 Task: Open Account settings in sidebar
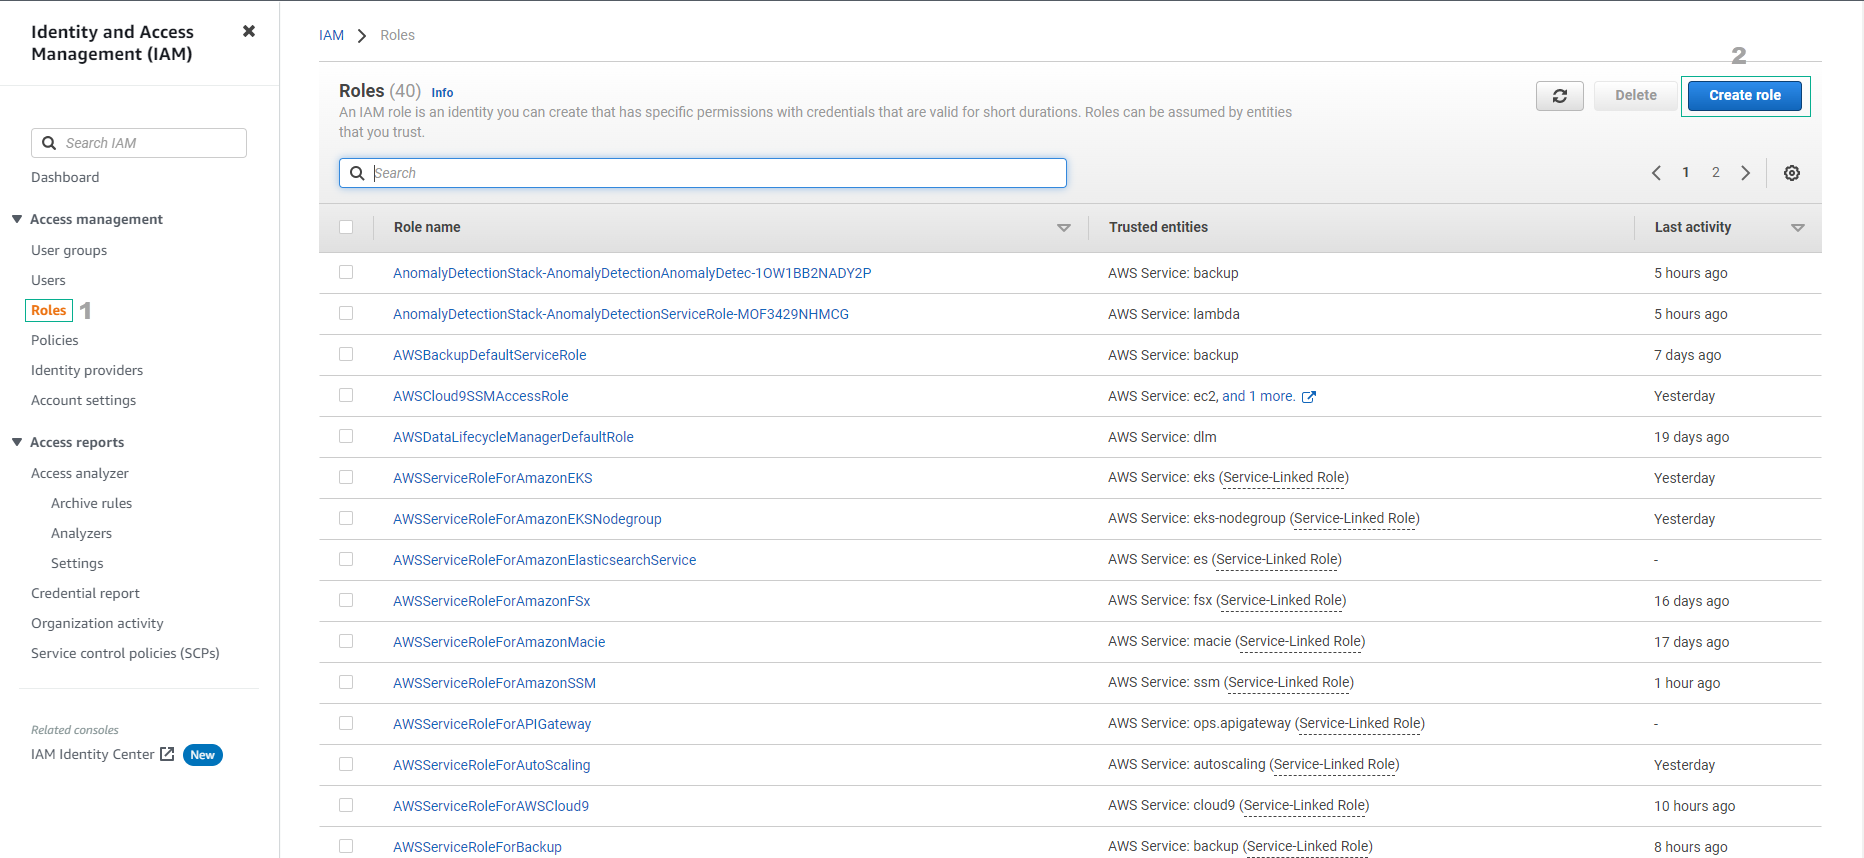click(x=83, y=400)
